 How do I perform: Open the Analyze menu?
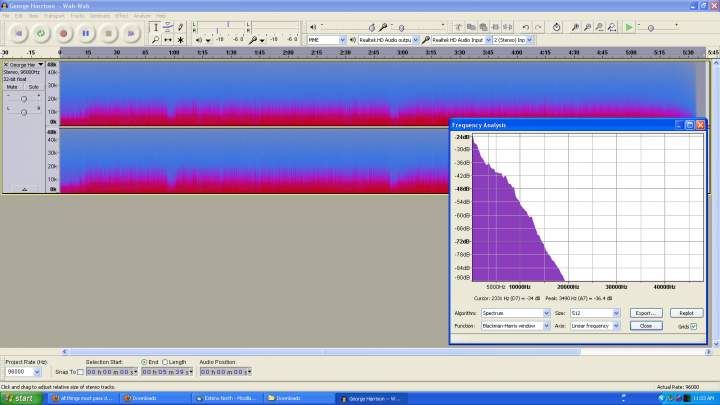pyautogui.click(x=142, y=16)
